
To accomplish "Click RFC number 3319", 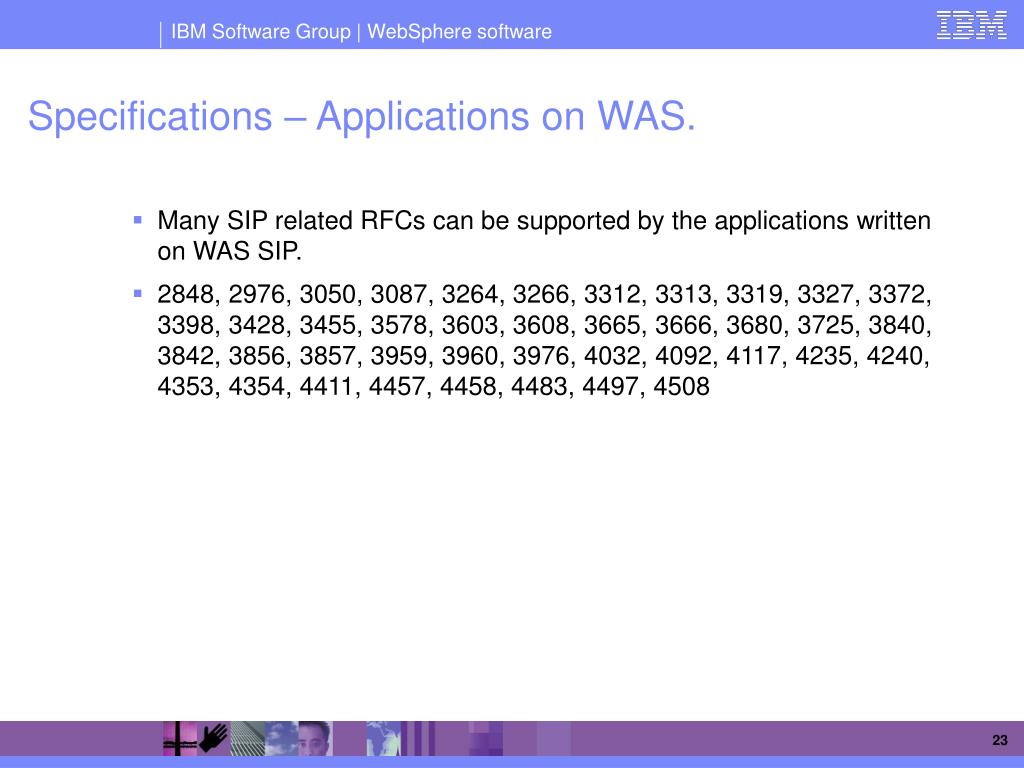I will click(x=754, y=295).
